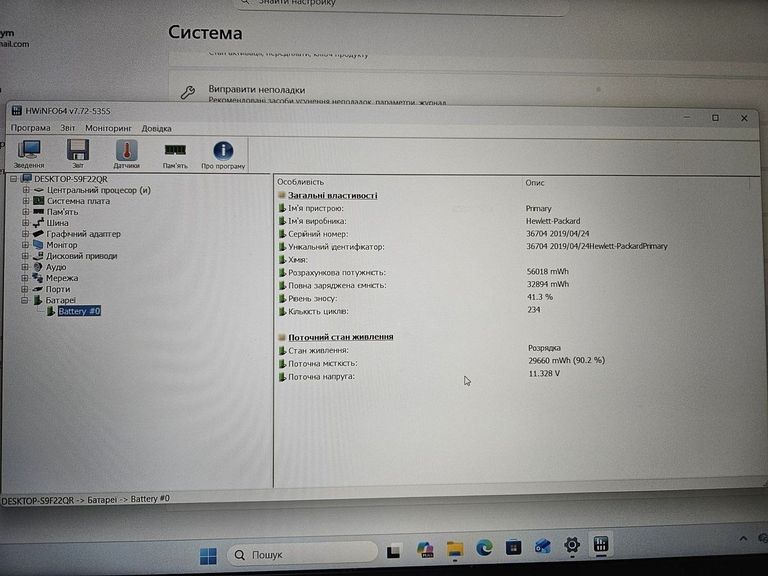Screen dimensions: 768x576
Task: Expand the Пам'ять tree node
Action: coord(25,212)
